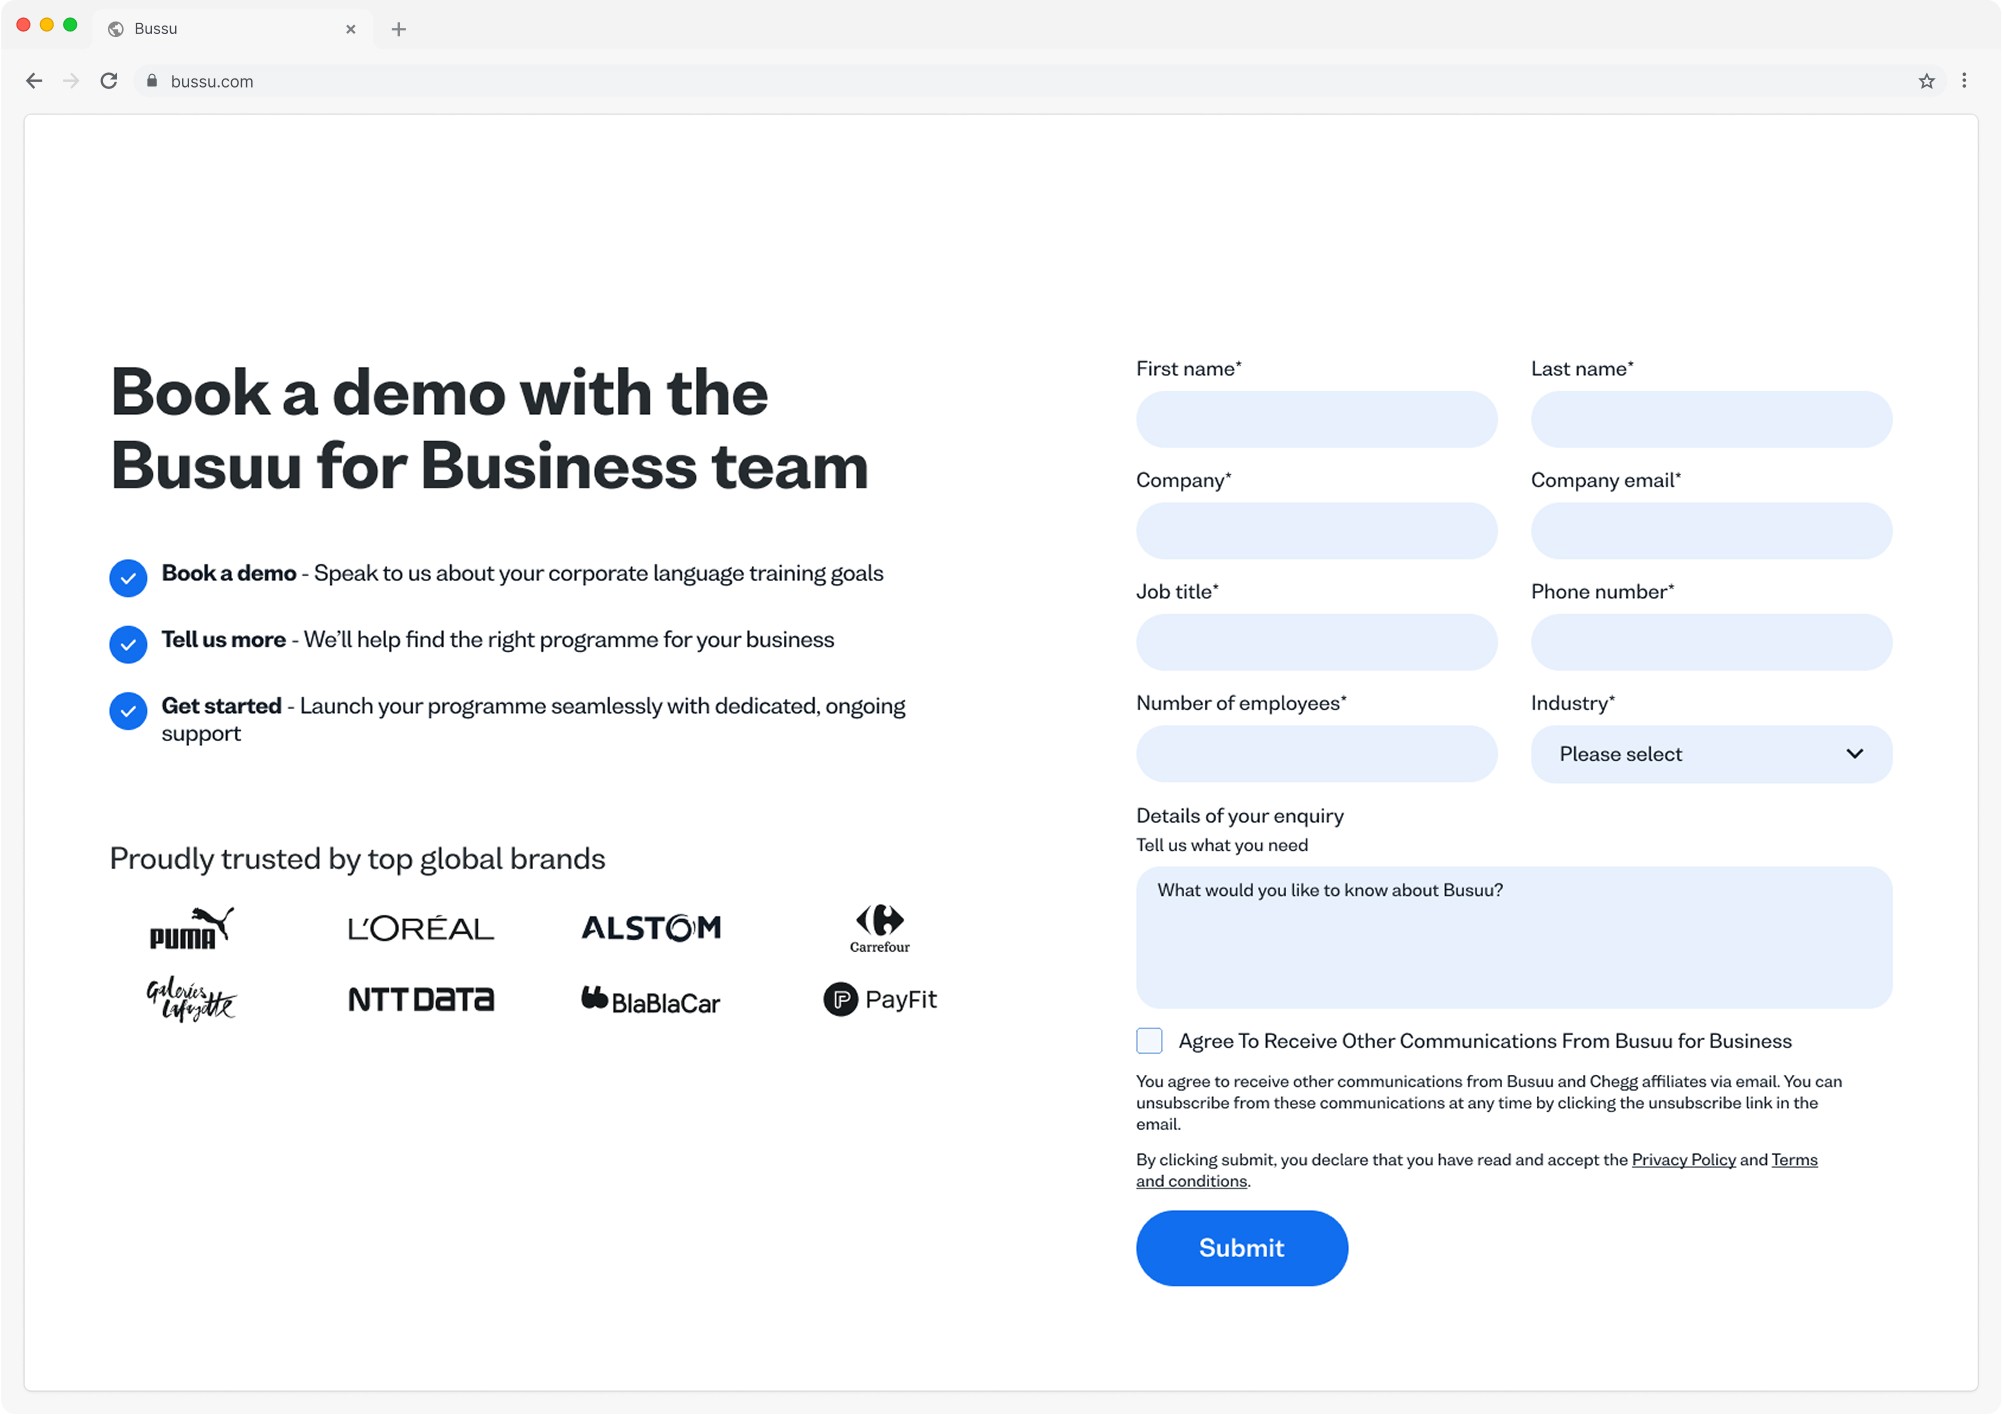Screen dimensions: 2002x1415
Task: Click the Proudly trusted by top global brands heading
Action: pyautogui.click(x=357, y=859)
